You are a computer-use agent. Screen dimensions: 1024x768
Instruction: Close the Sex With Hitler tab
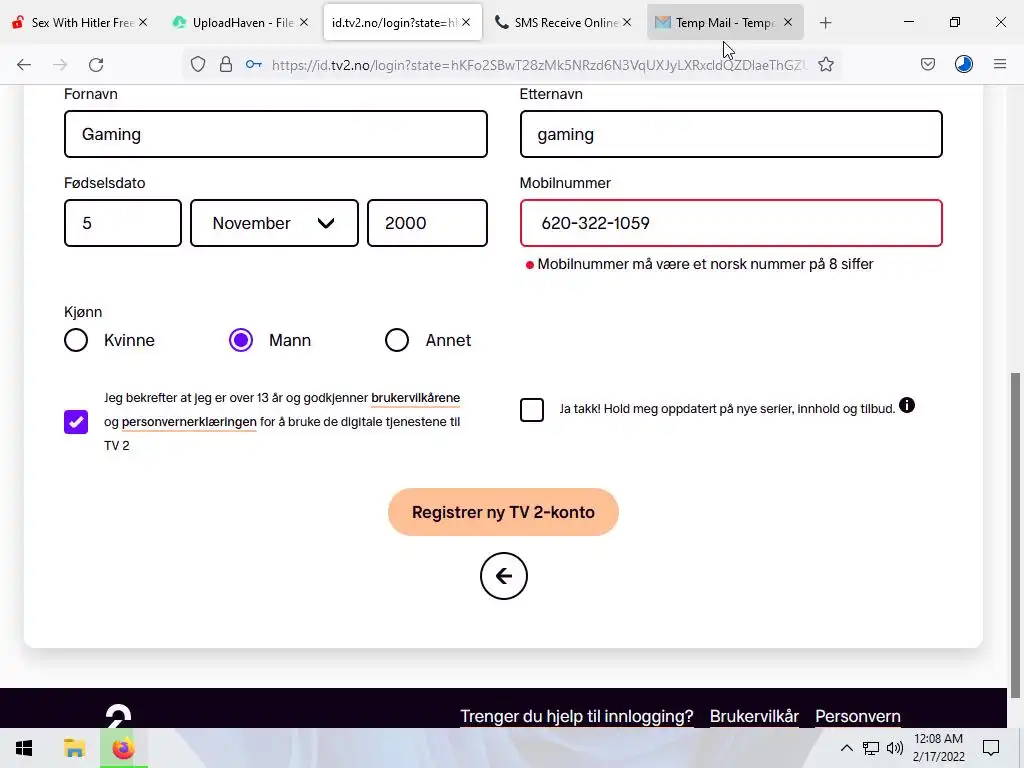(x=143, y=22)
